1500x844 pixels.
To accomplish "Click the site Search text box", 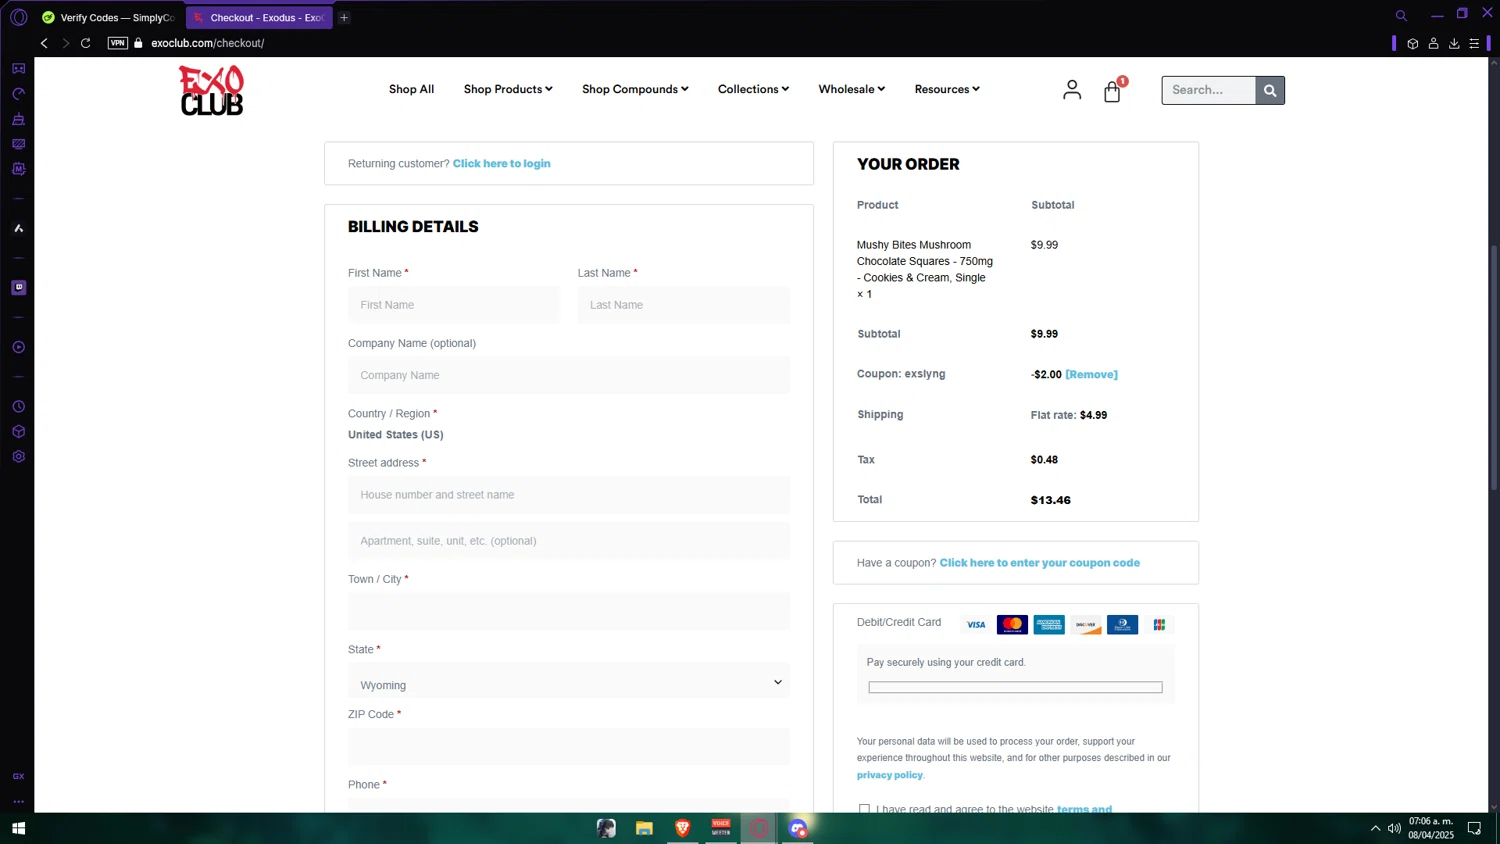I will click(1208, 90).
